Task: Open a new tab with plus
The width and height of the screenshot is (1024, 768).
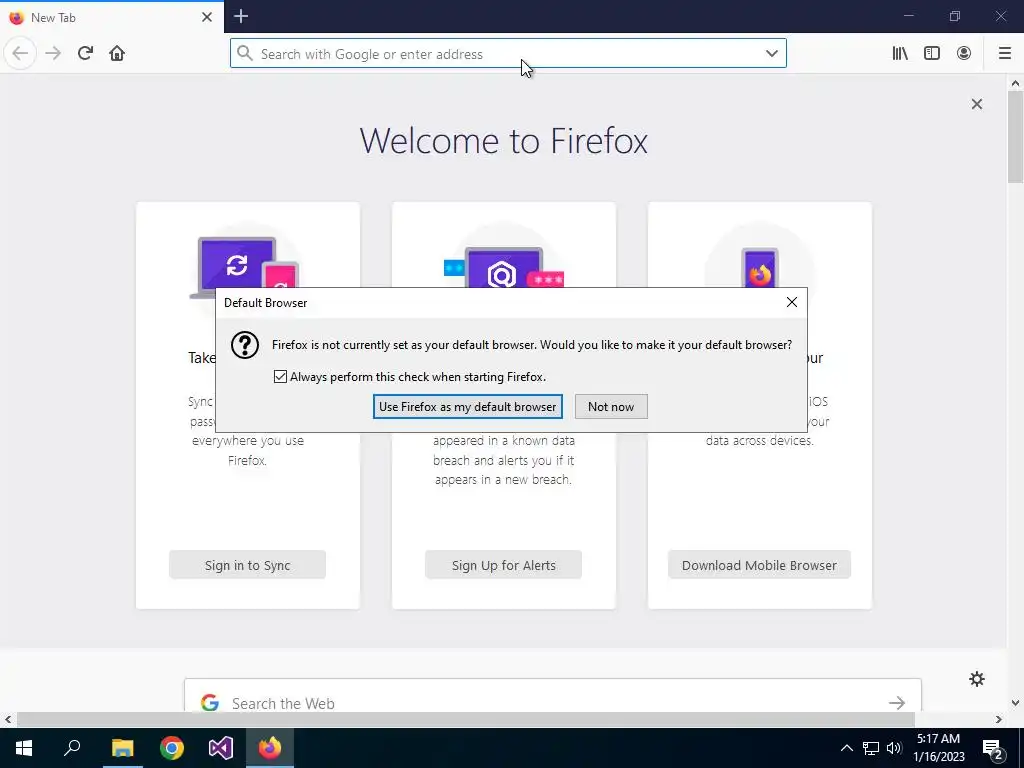Action: pyautogui.click(x=241, y=16)
